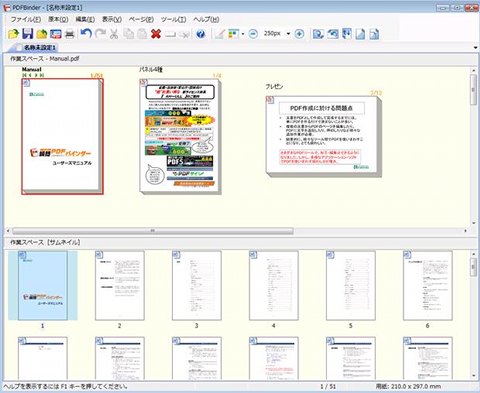
Task: Click the red X delete icon
Action: [x=156, y=34]
